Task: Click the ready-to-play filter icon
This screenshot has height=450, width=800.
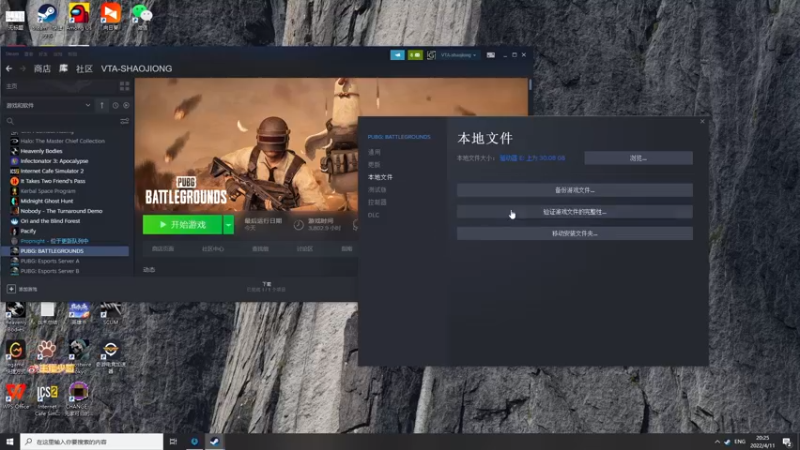Action: click(126, 105)
